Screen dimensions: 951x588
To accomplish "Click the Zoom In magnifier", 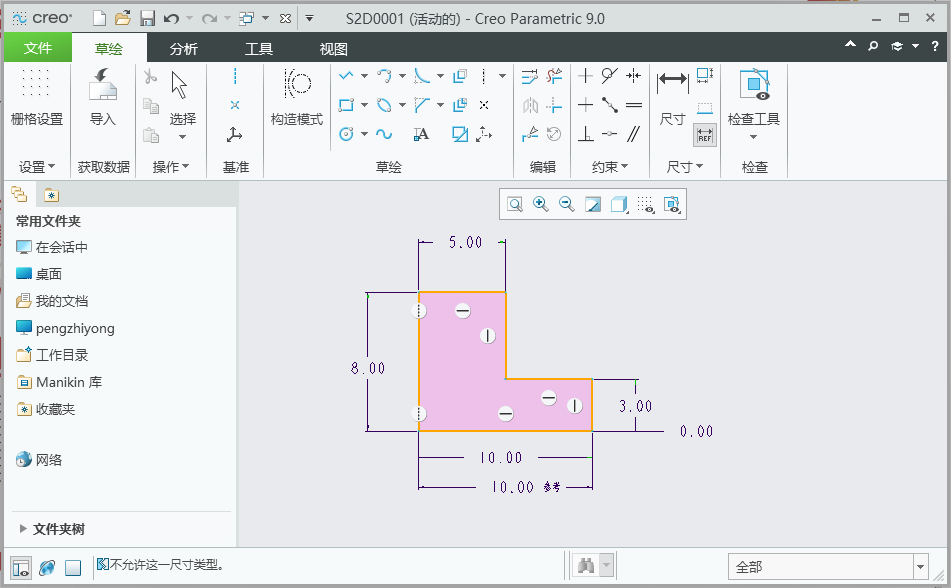I will (x=540, y=204).
